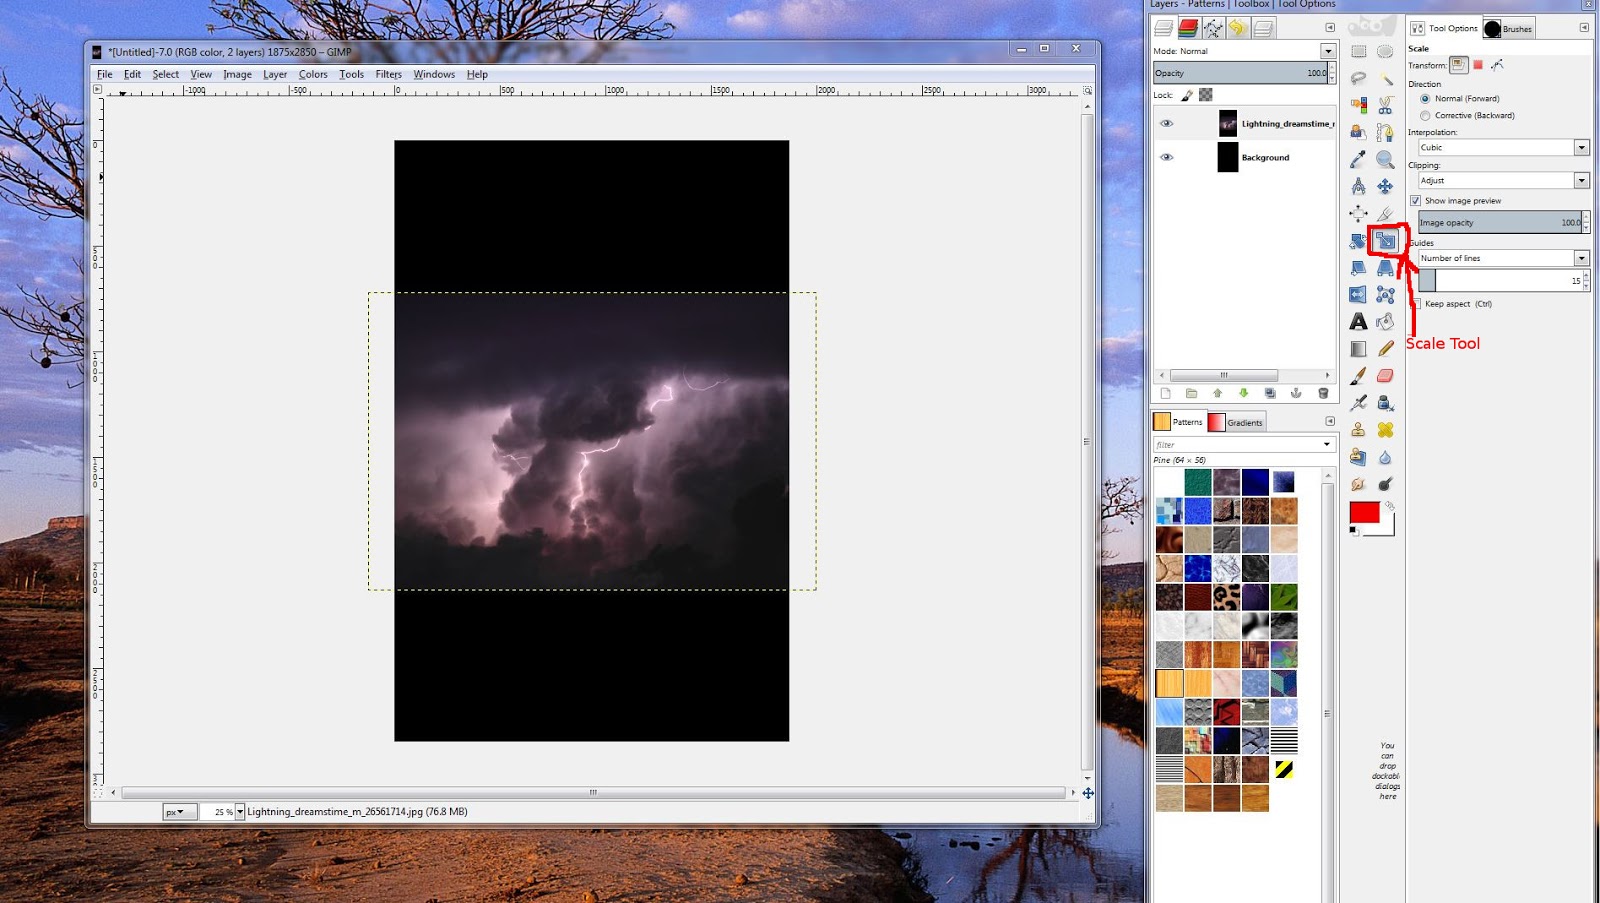Select the Shear tool
Screen dimensions: 1600x903
tap(1358, 268)
